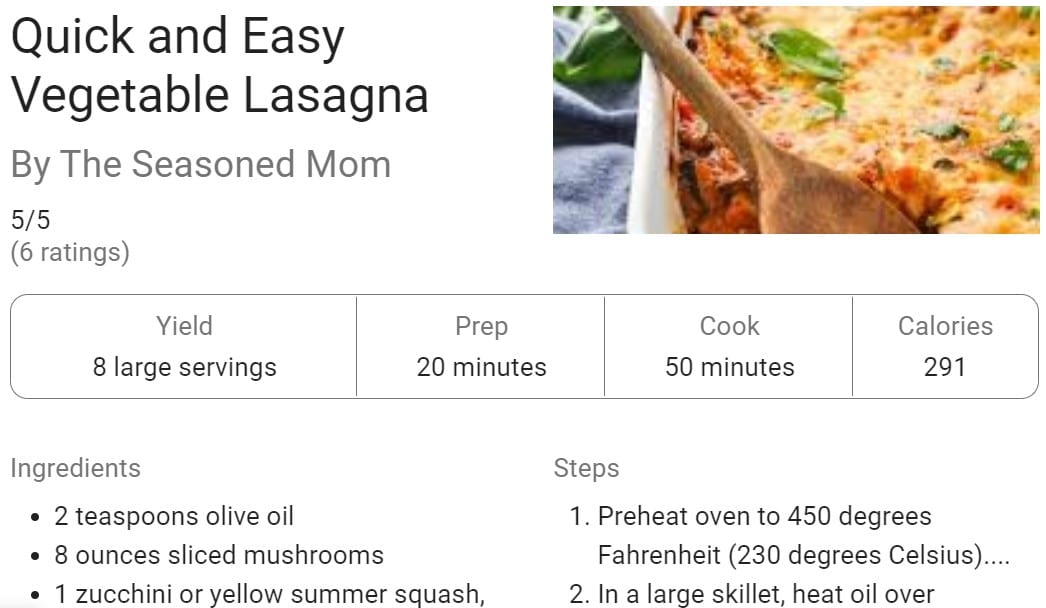Click the 5/5 rating score
The image size is (1046, 608).
(x=30, y=220)
